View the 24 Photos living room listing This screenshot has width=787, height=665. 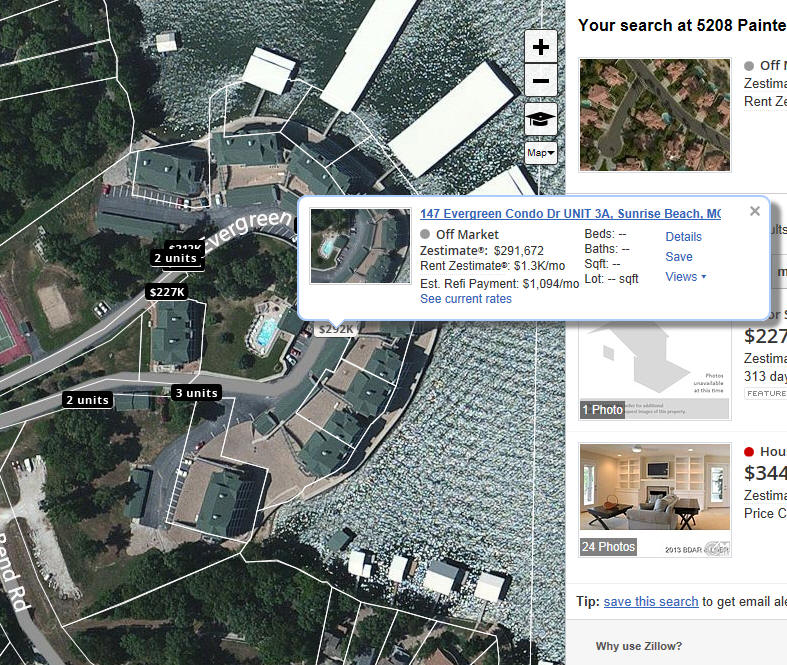[x=654, y=500]
